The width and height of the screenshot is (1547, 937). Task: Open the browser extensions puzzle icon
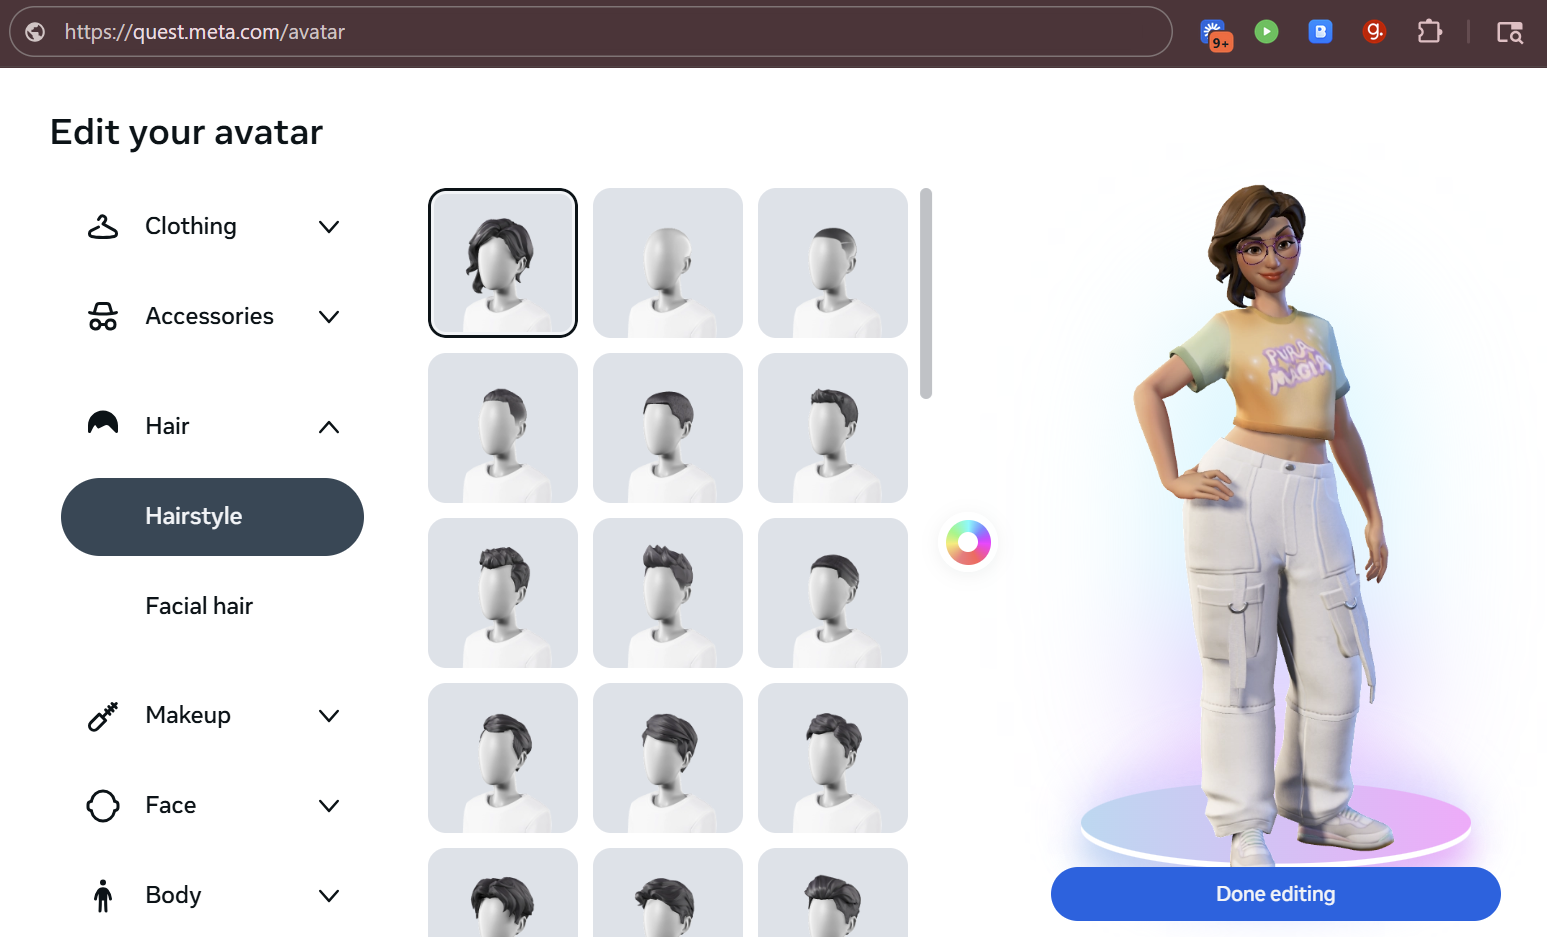click(1429, 32)
